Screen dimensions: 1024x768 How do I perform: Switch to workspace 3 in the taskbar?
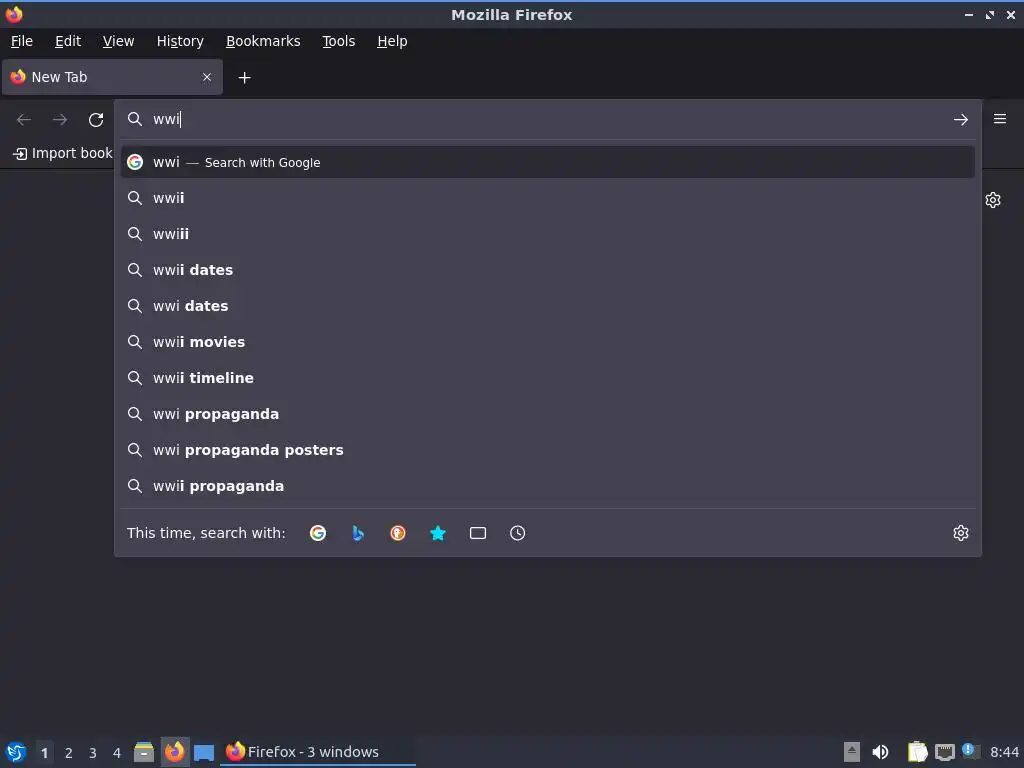click(x=93, y=753)
